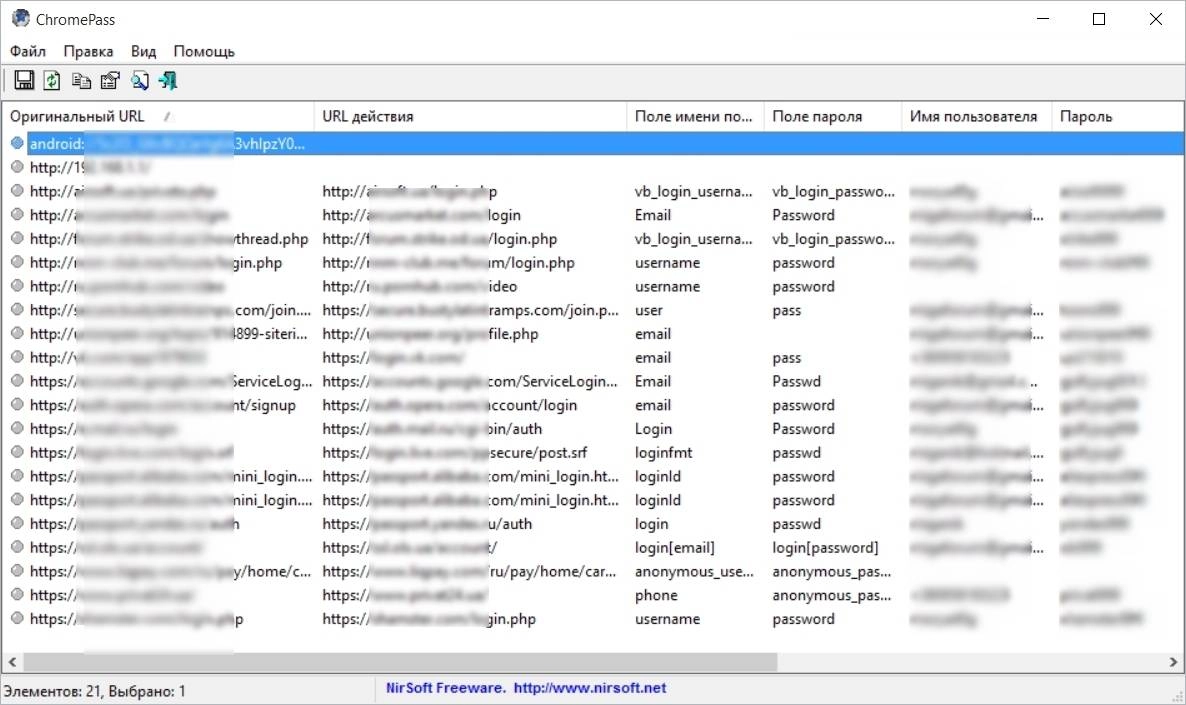The image size is (1186, 705).
Task: Click the globe icon of the Passwd row
Action: tap(17, 381)
